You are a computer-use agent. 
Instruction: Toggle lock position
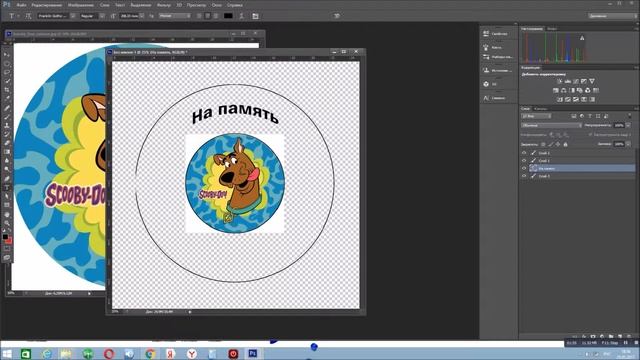pos(558,144)
